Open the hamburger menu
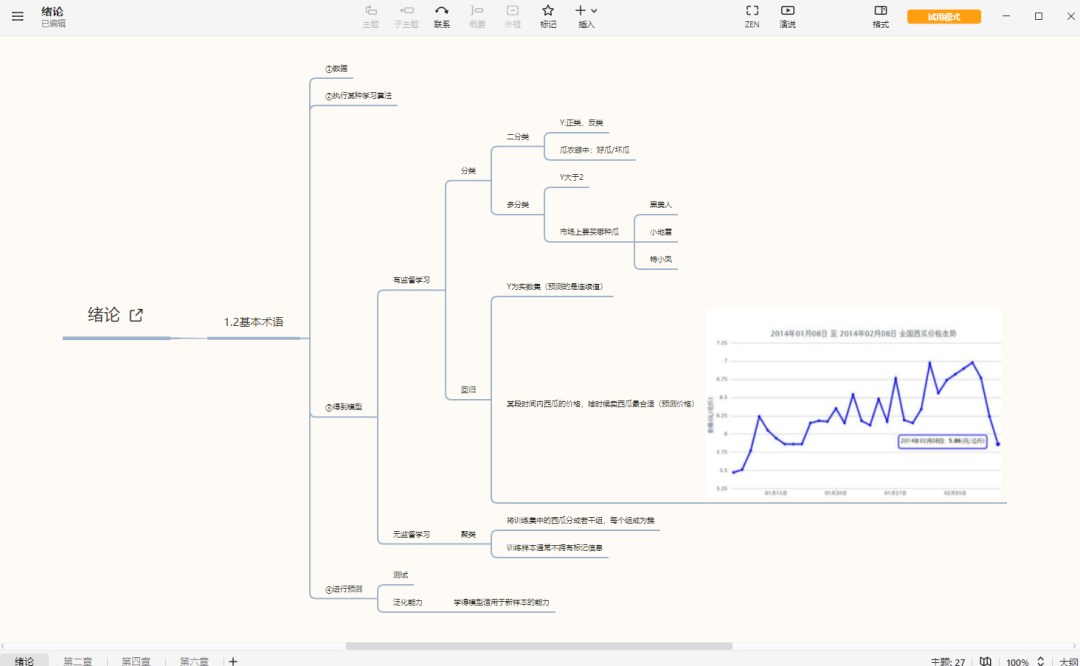Screen dimensions: 1080x666 click(17, 17)
